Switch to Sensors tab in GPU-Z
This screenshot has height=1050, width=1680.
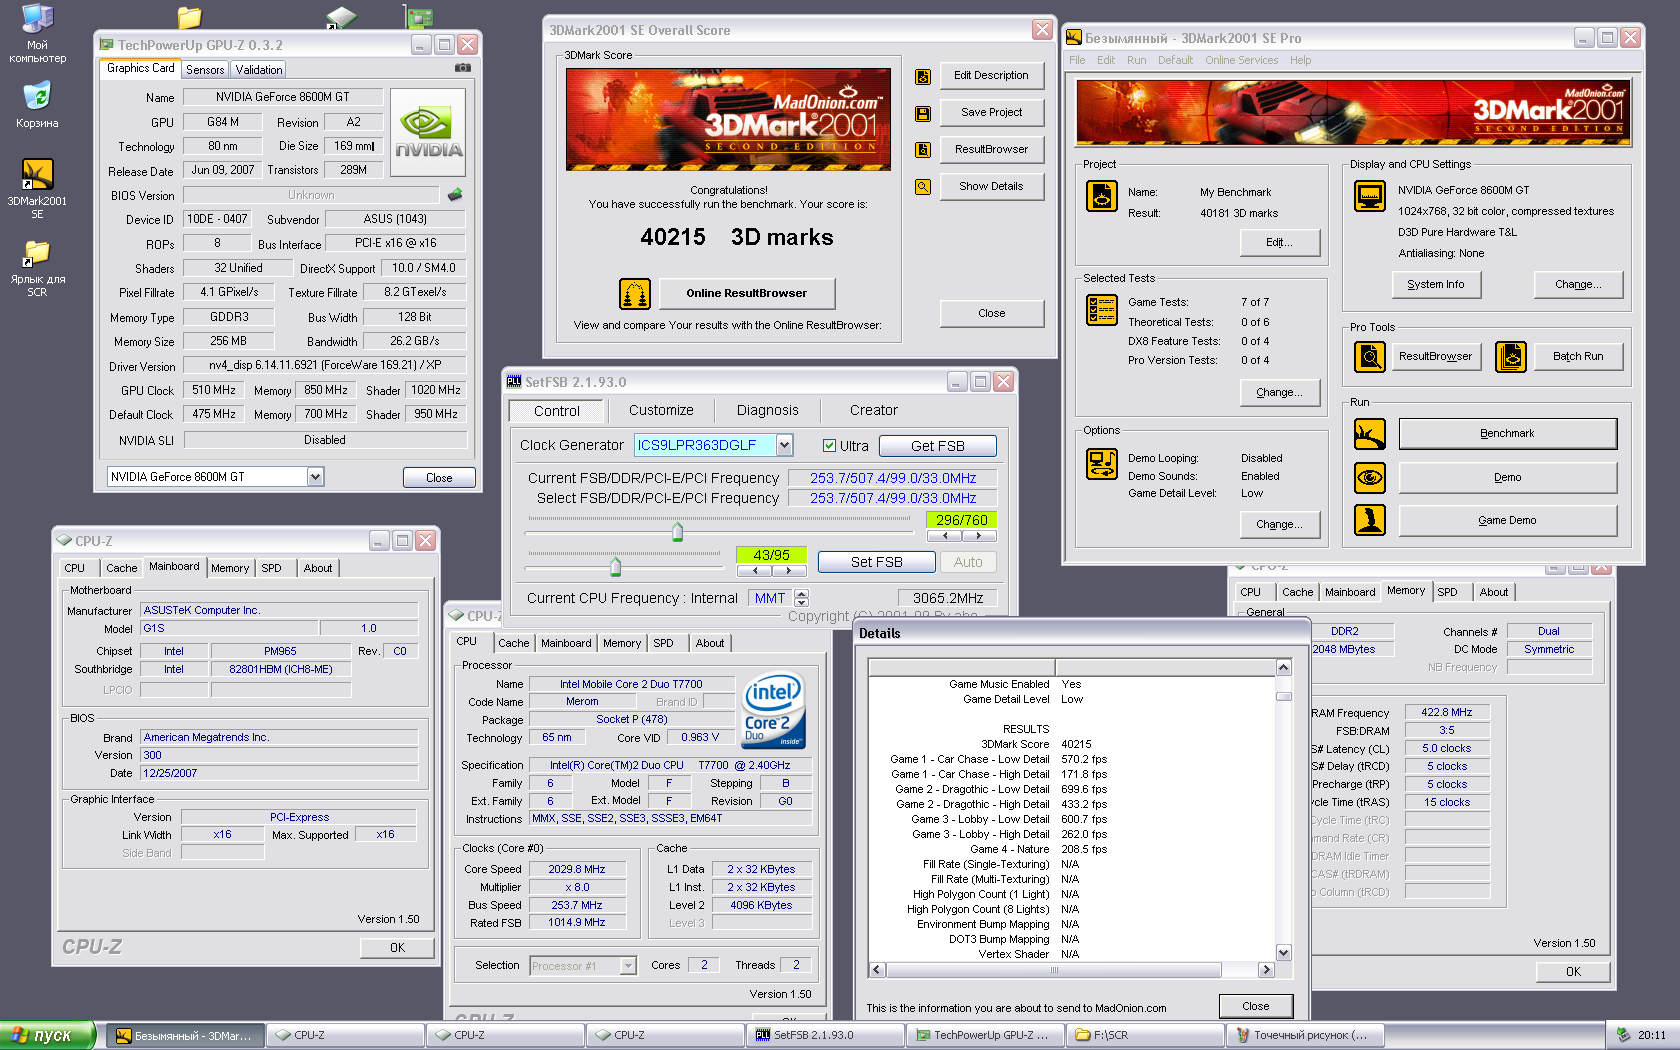coord(205,70)
